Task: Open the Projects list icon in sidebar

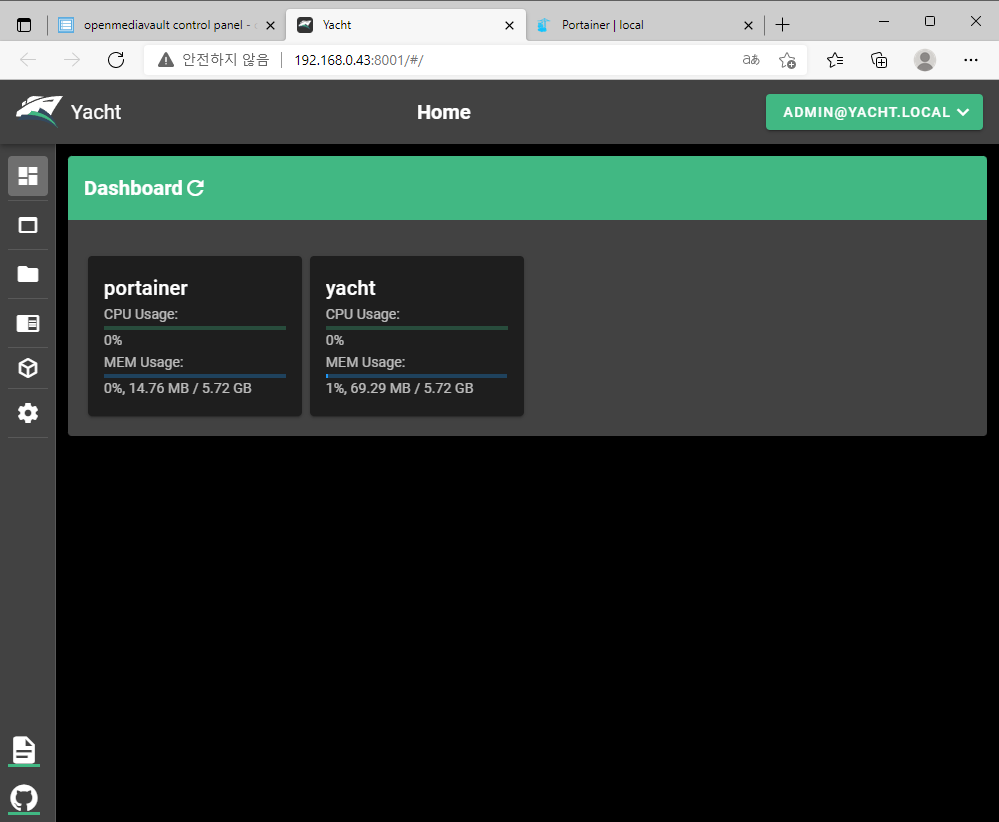Action: (x=28, y=323)
